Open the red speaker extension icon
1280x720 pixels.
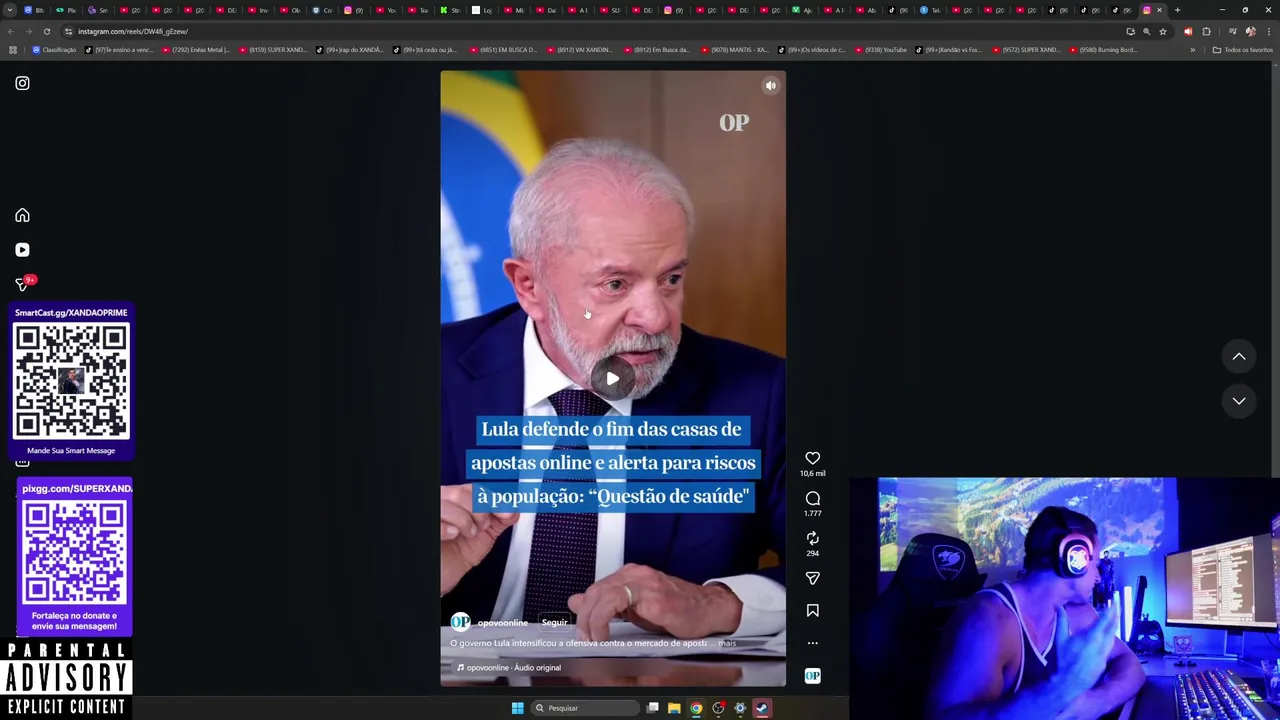point(1188,31)
